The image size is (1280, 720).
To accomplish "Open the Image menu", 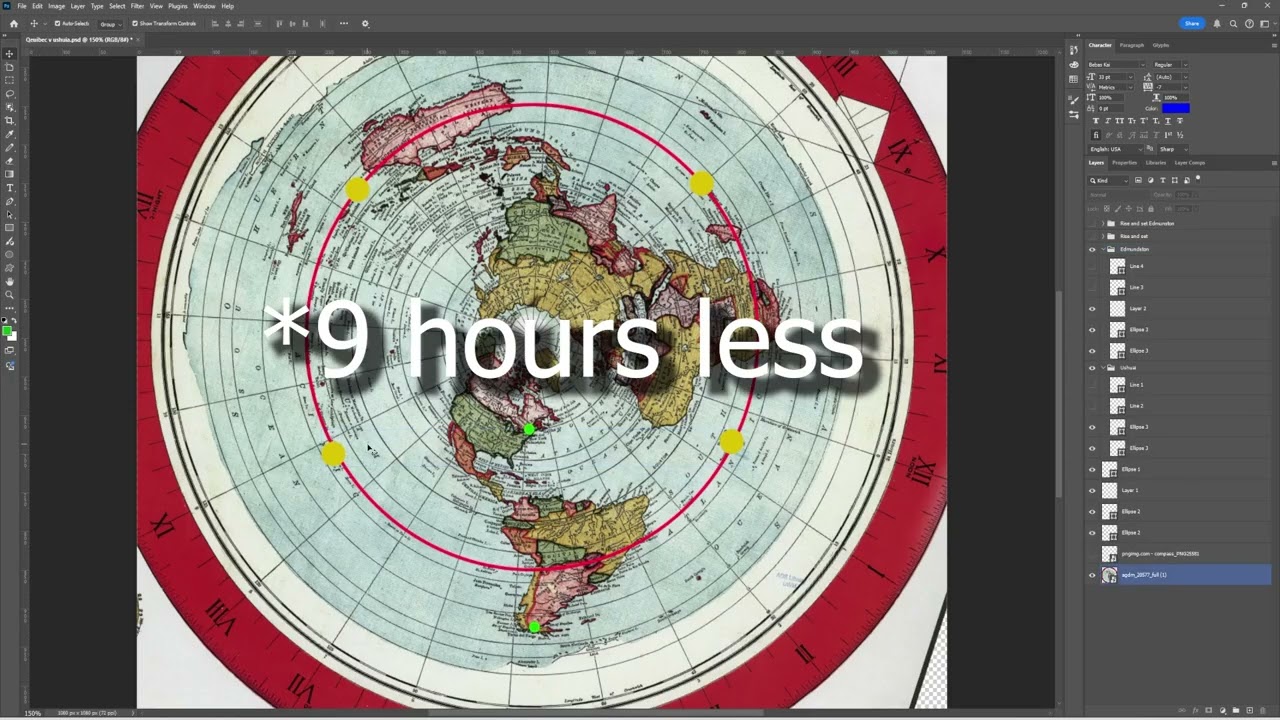I will tap(57, 6).
